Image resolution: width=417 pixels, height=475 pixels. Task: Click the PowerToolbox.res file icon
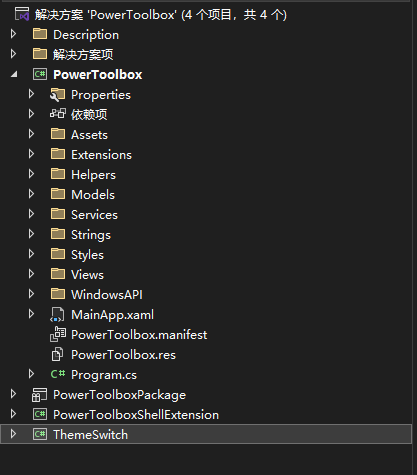coord(57,354)
